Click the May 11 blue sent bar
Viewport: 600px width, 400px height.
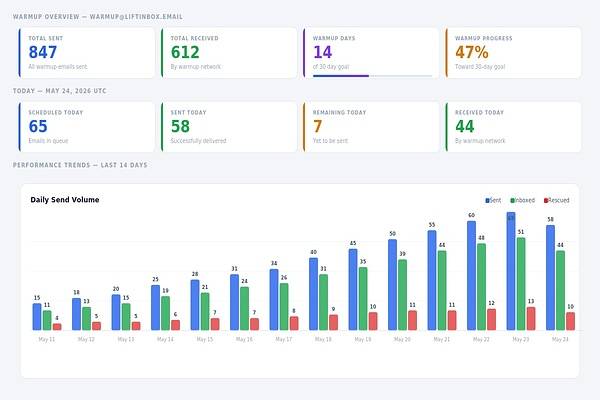click(x=37, y=317)
